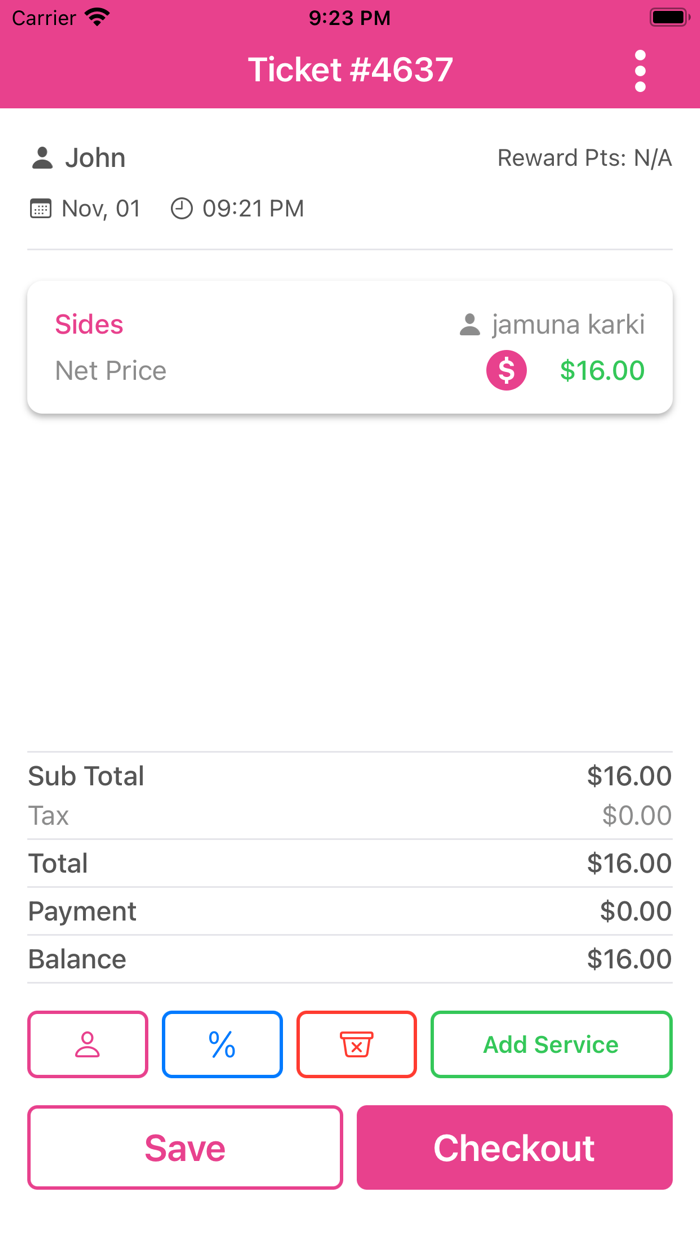Select the Reward Pts: N/A label
700x1244 pixels.
586,157
